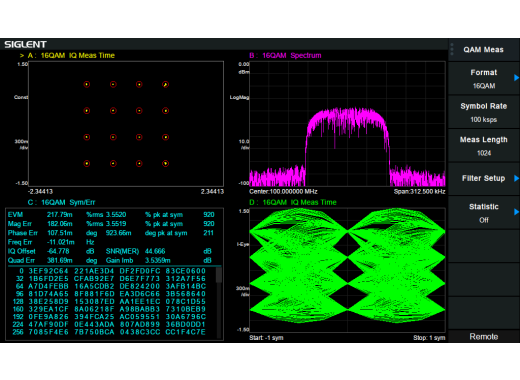Click the Span:312.500 kHz label
The width and height of the screenshot is (520, 380).
pyautogui.click(x=419, y=192)
